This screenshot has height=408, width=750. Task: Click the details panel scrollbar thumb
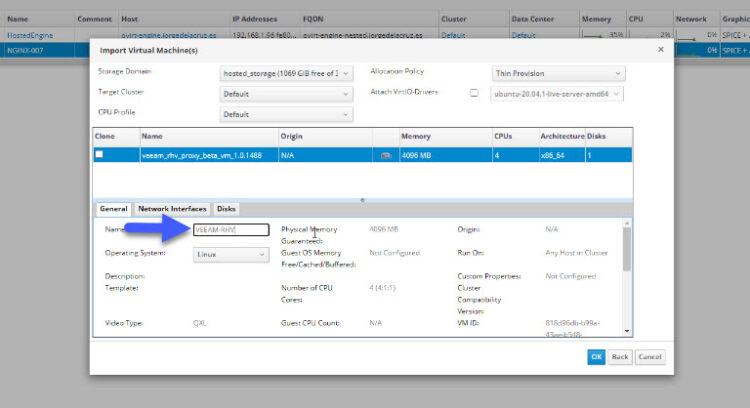(x=627, y=249)
